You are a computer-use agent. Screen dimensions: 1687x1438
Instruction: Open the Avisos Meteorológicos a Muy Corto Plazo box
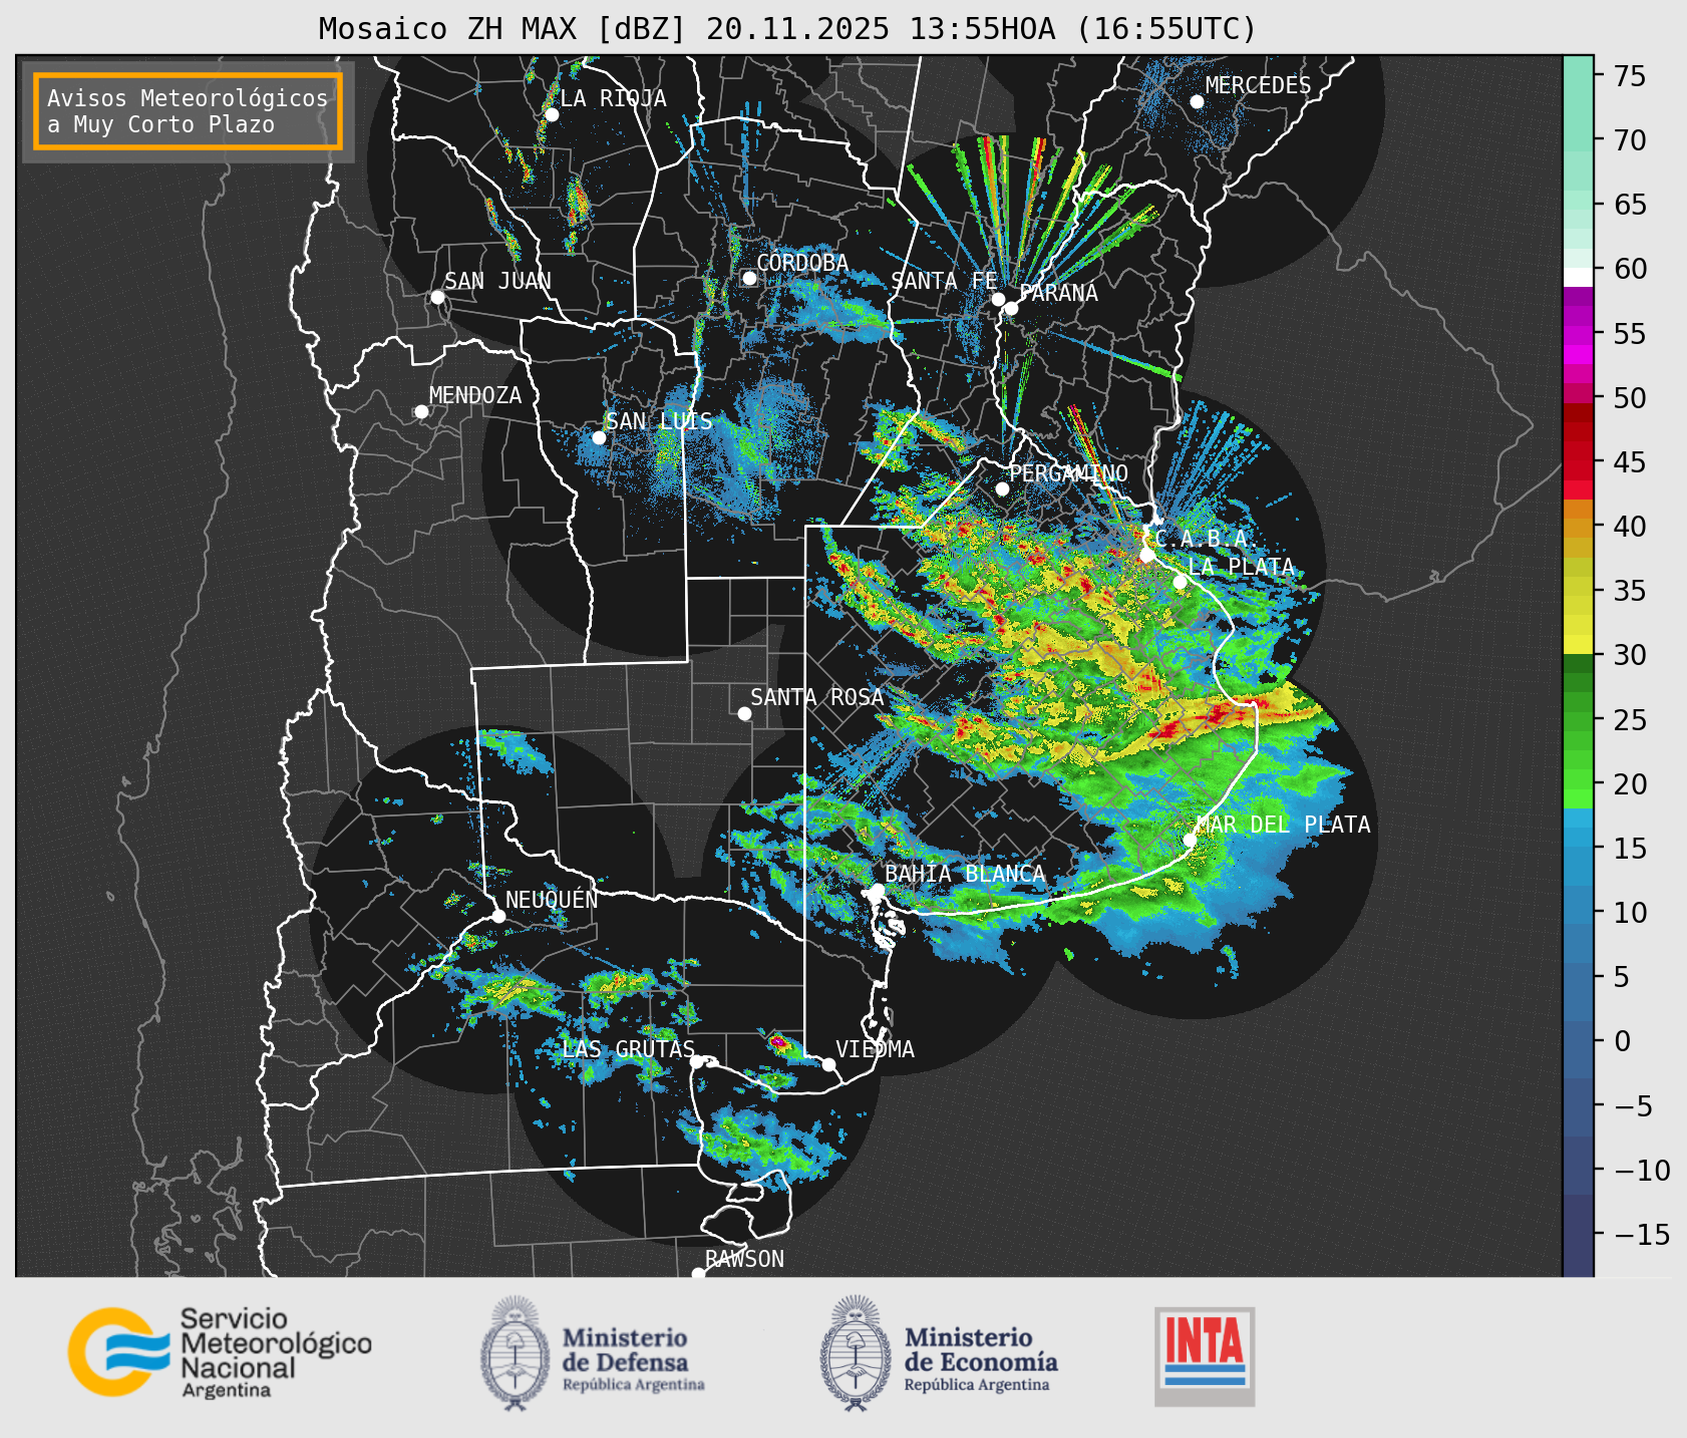point(188,111)
